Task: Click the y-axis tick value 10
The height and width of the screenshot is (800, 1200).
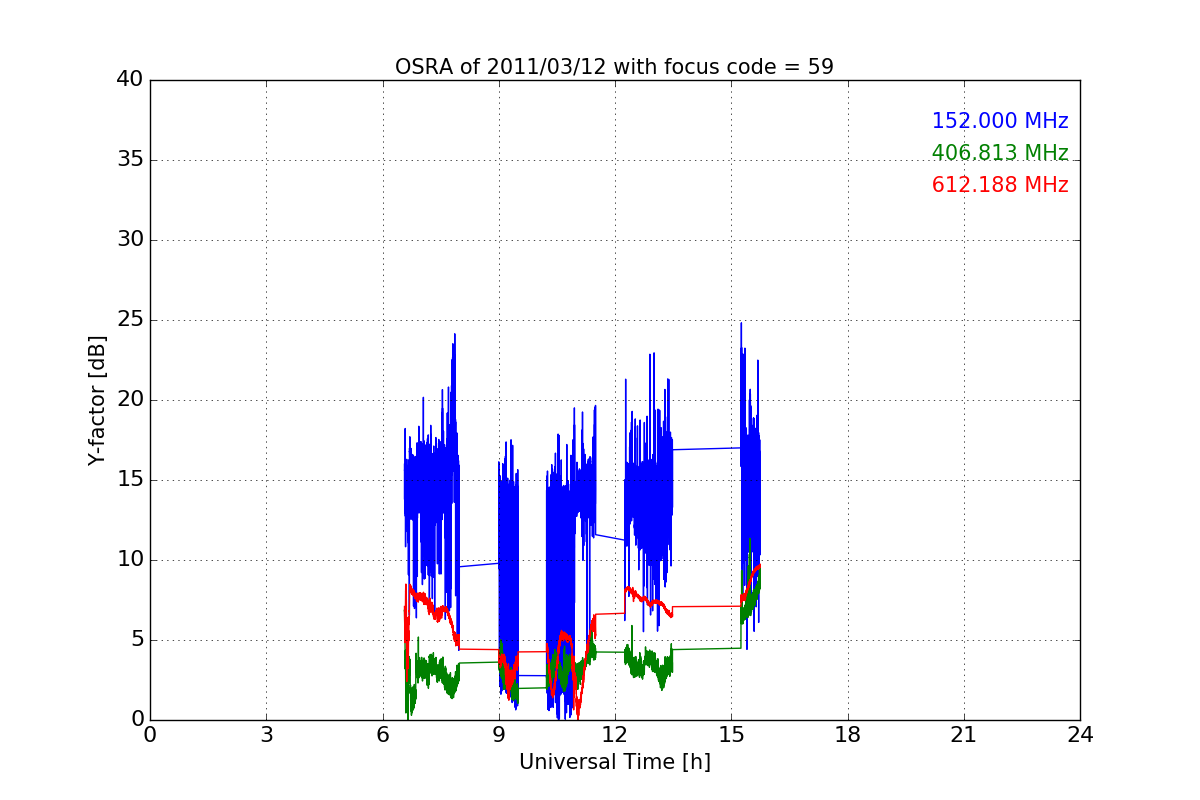Action: pyautogui.click(x=130, y=560)
